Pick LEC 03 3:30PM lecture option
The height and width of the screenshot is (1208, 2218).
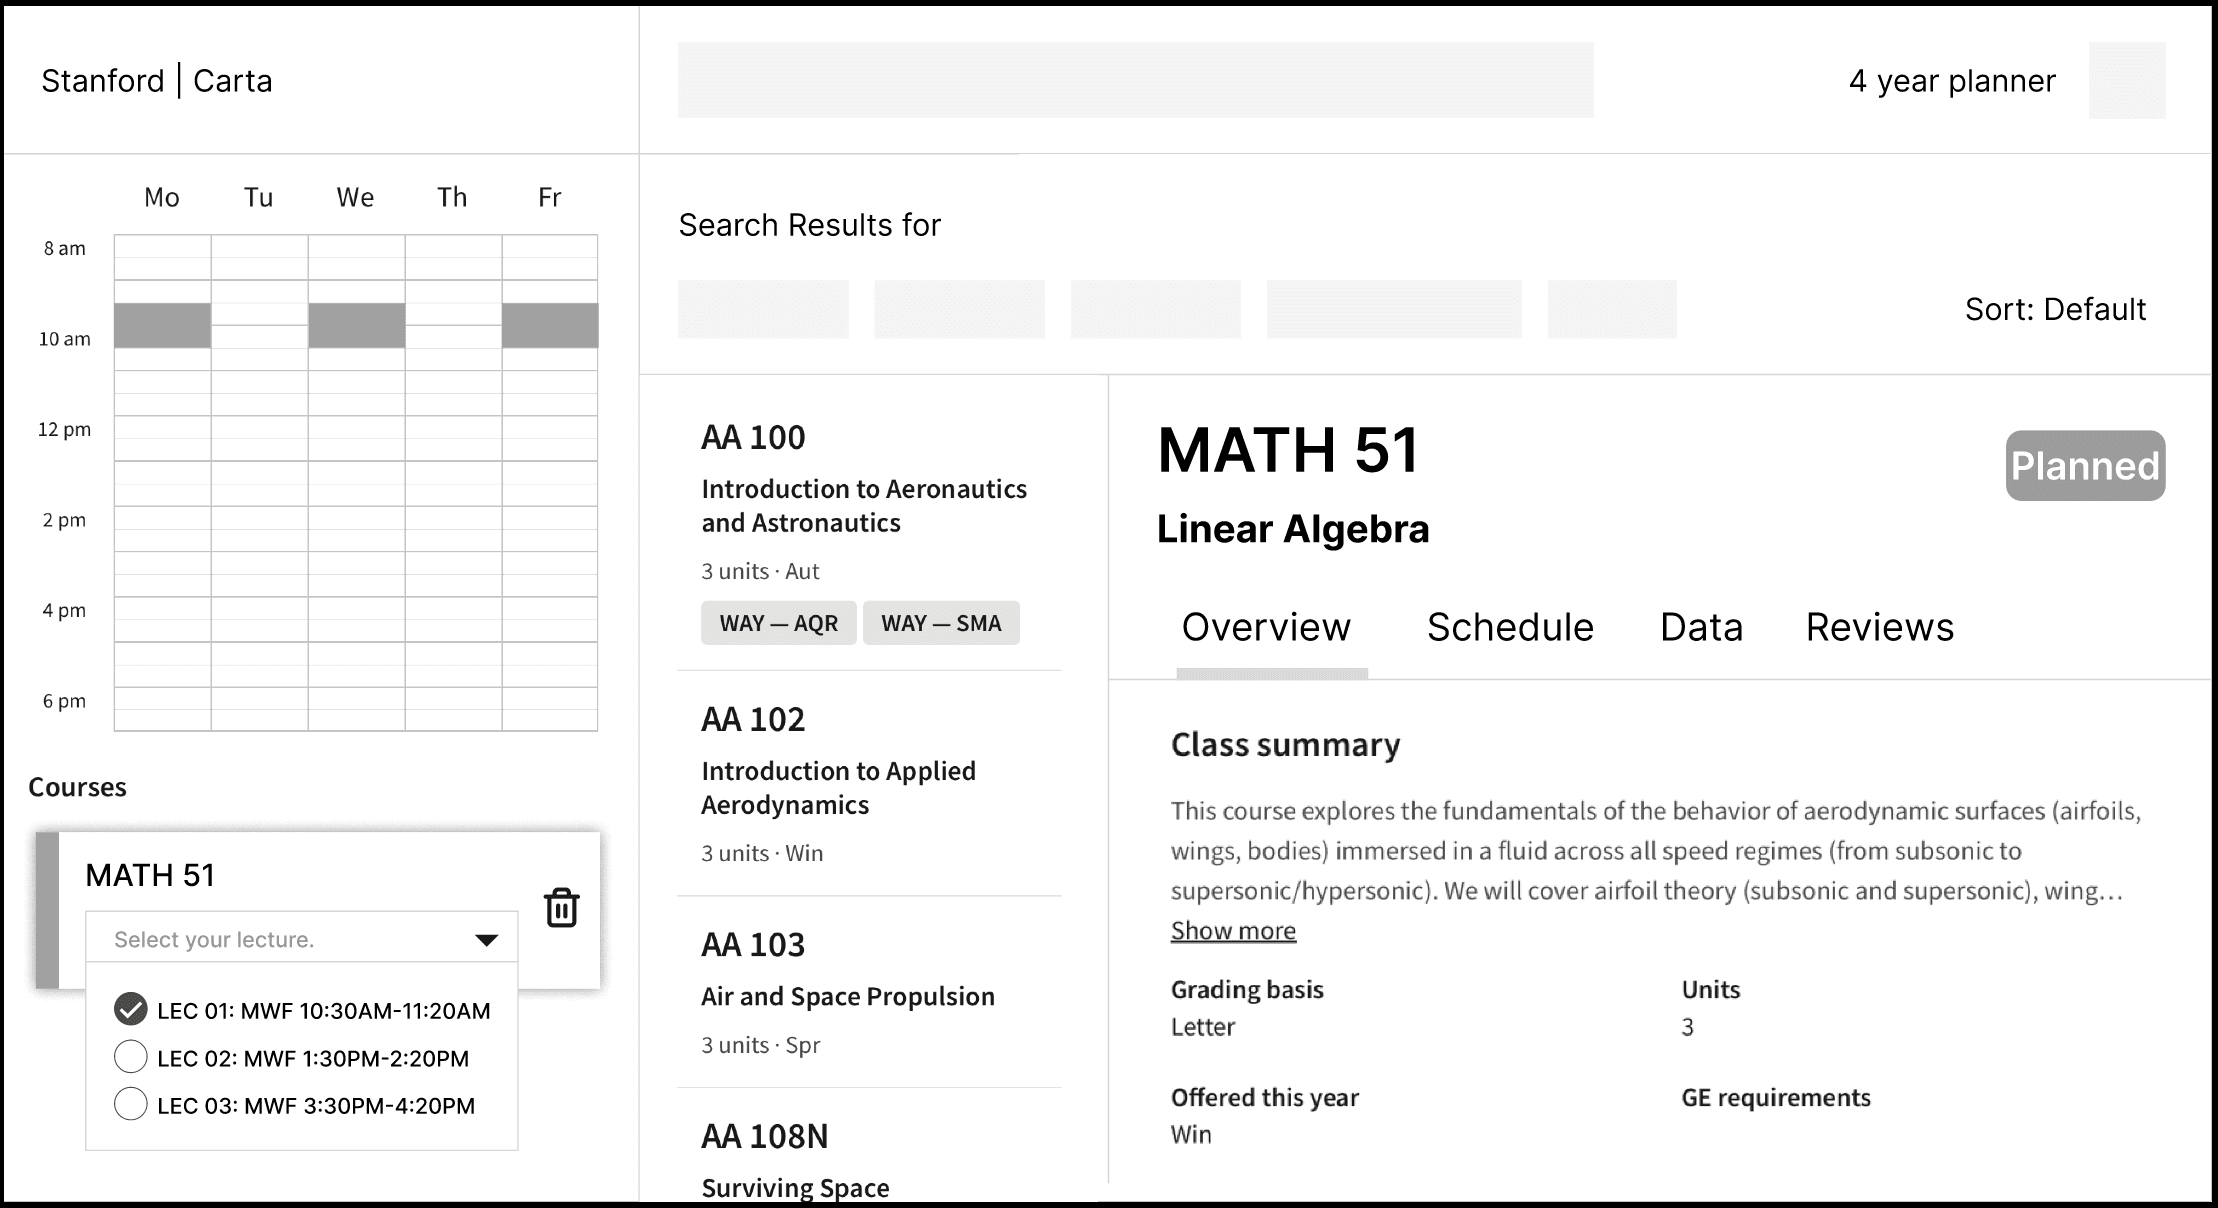[x=131, y=1104]
